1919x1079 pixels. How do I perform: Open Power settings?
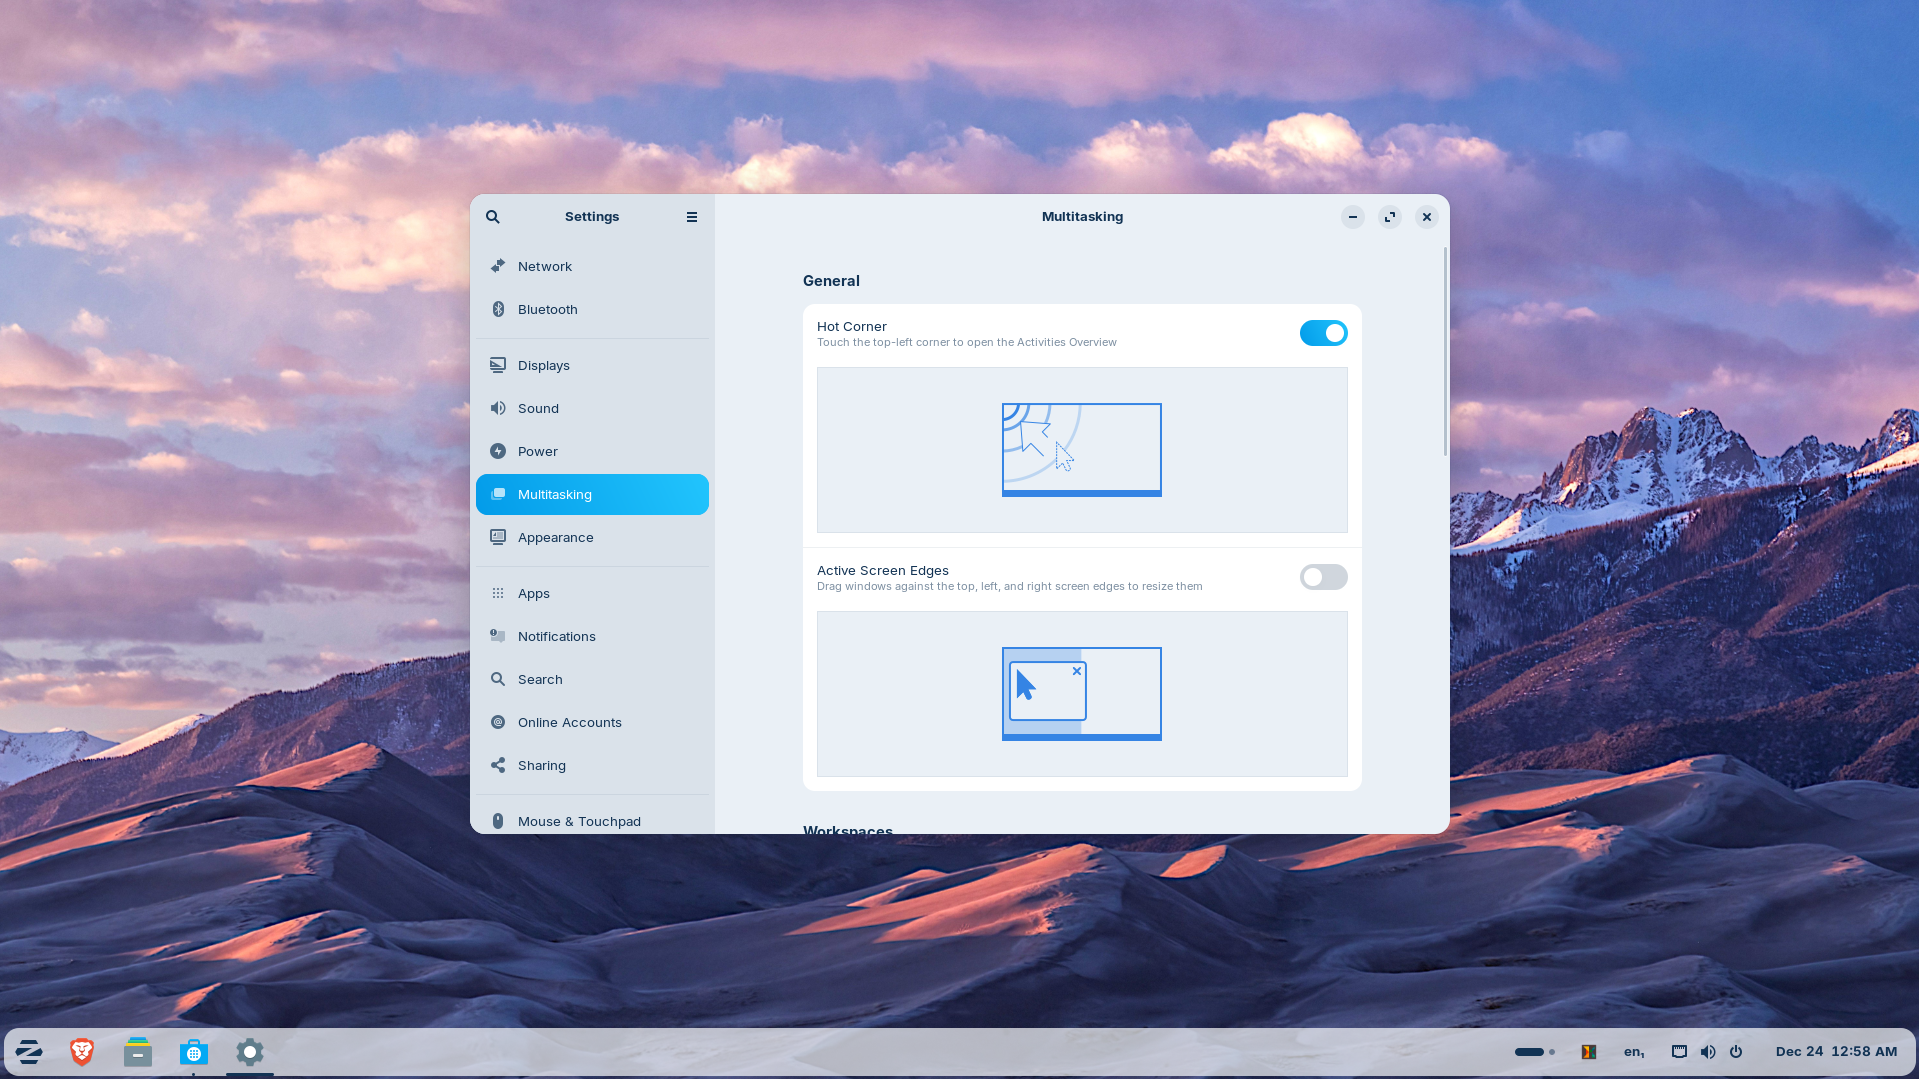click(x=592, y=451)
